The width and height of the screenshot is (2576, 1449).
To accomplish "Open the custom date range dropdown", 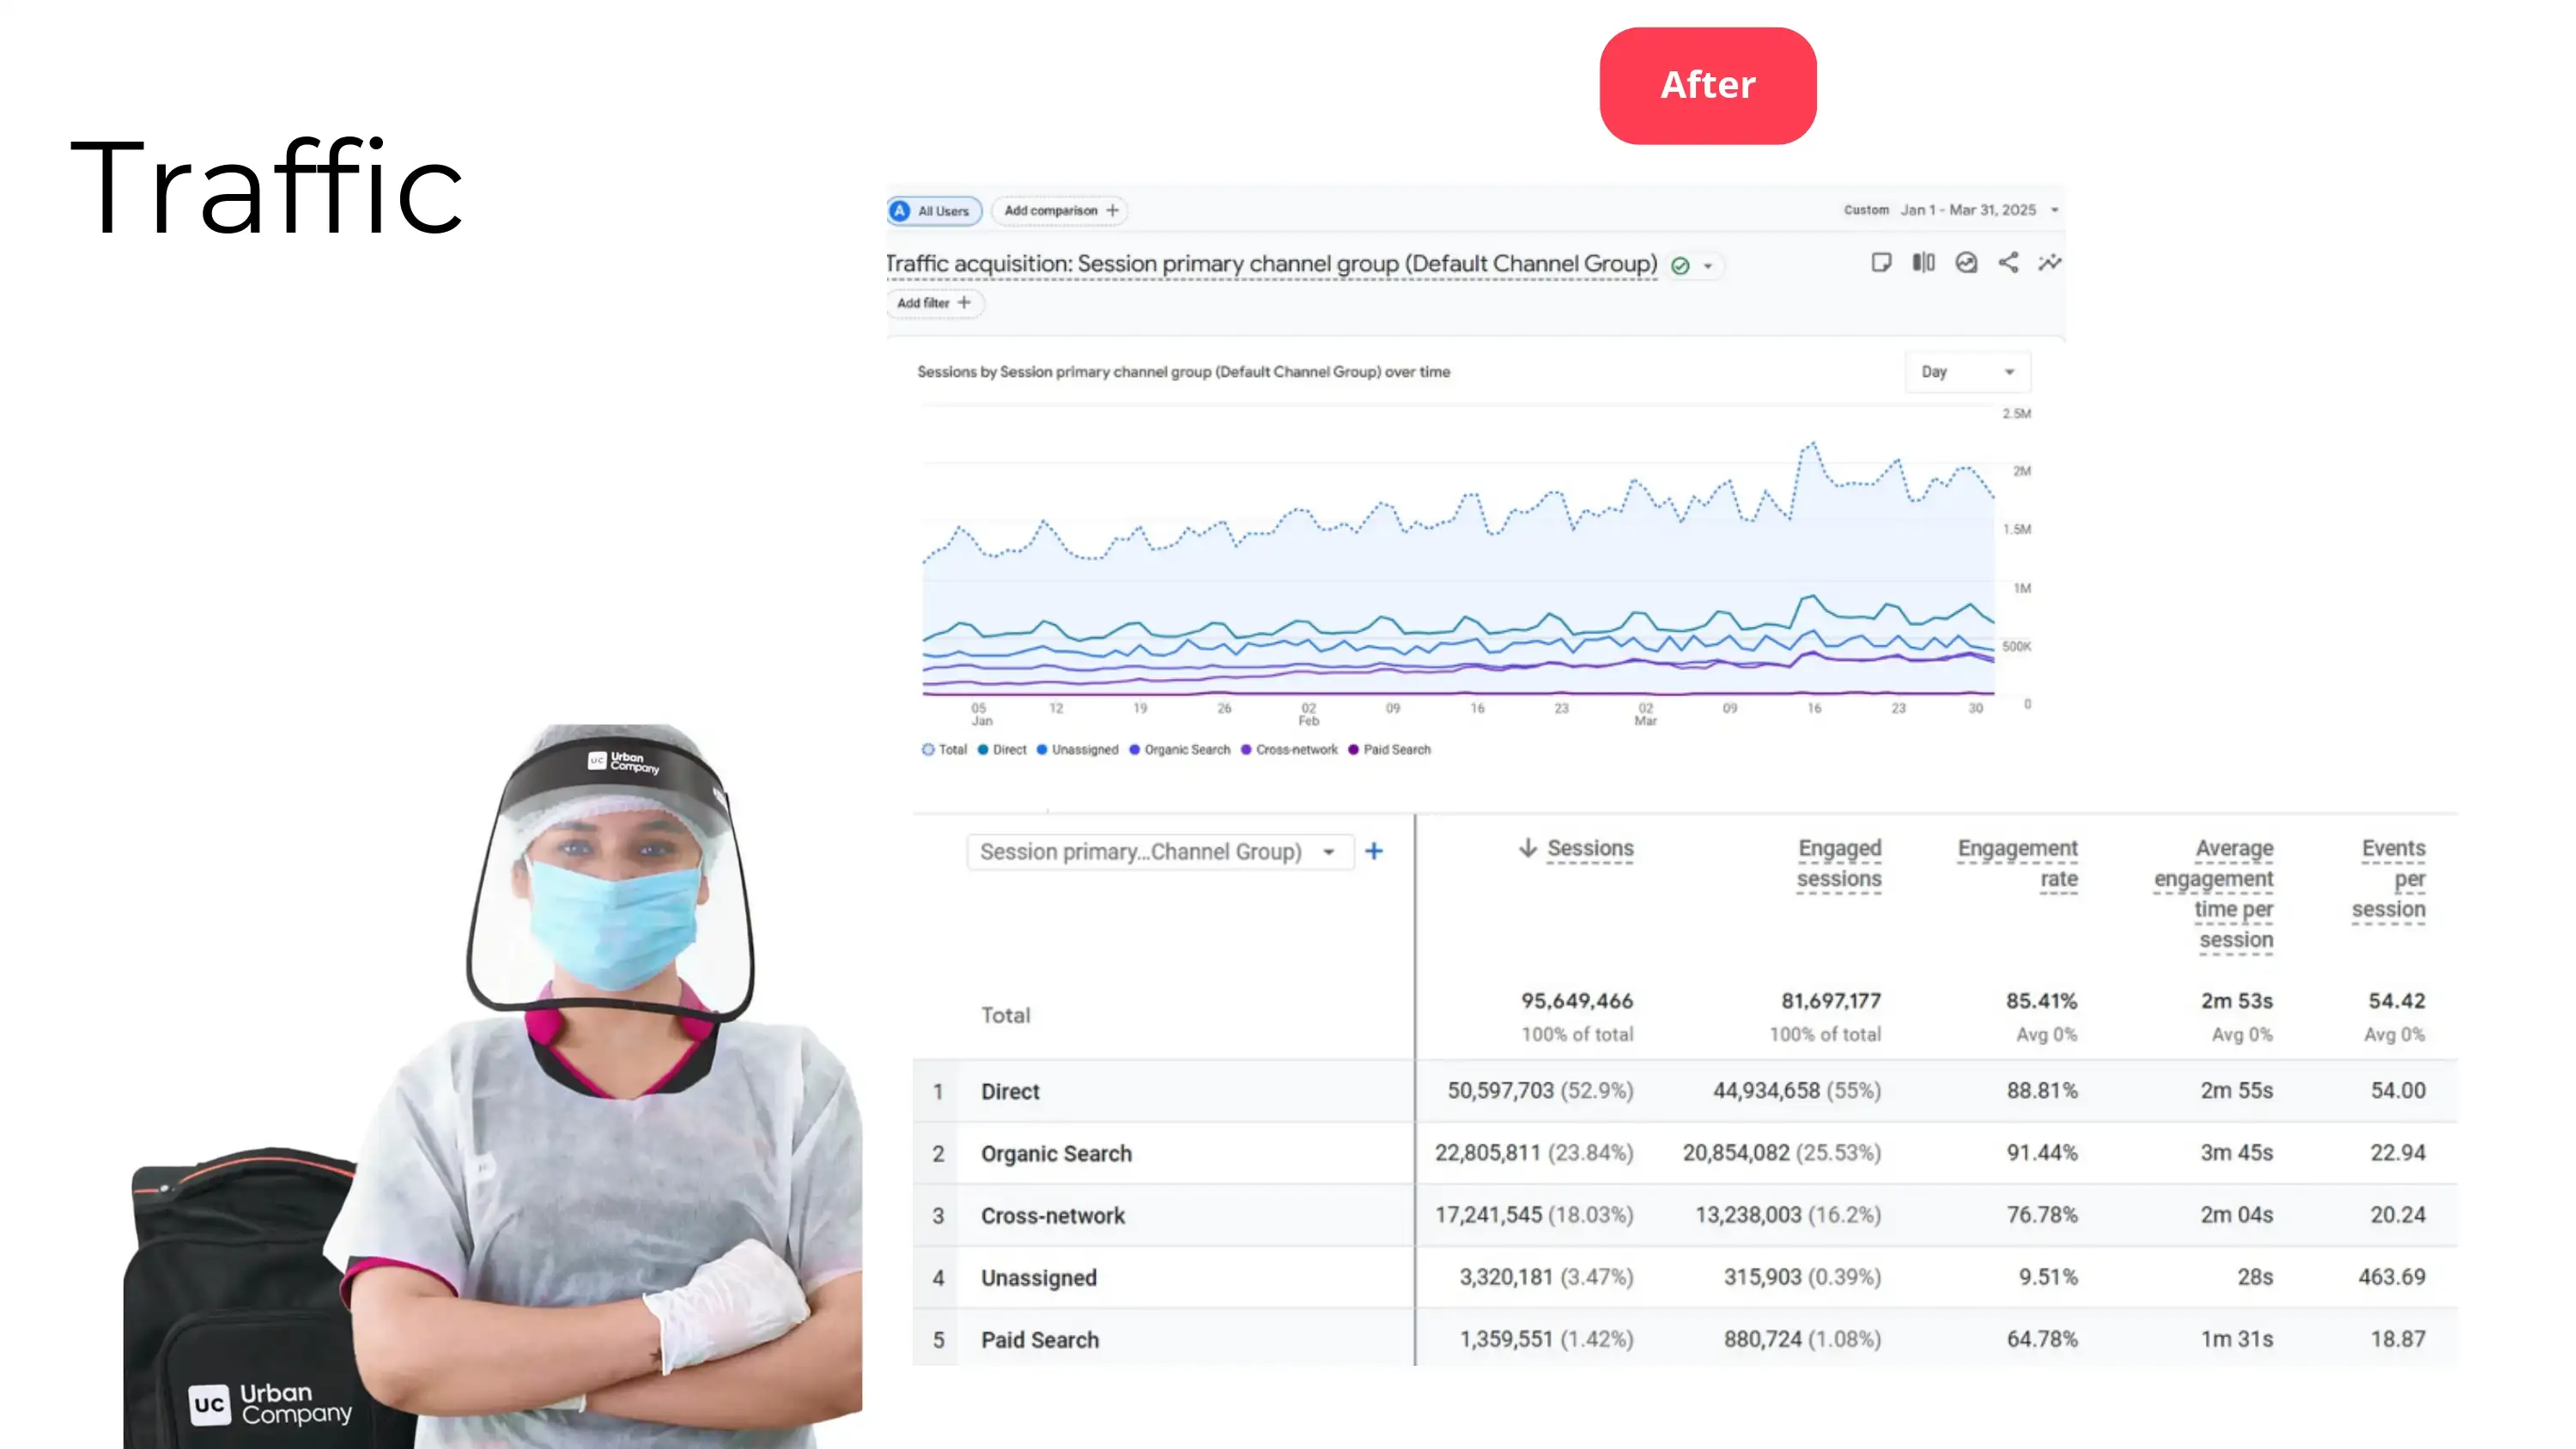I will [x=2055, y=210].
